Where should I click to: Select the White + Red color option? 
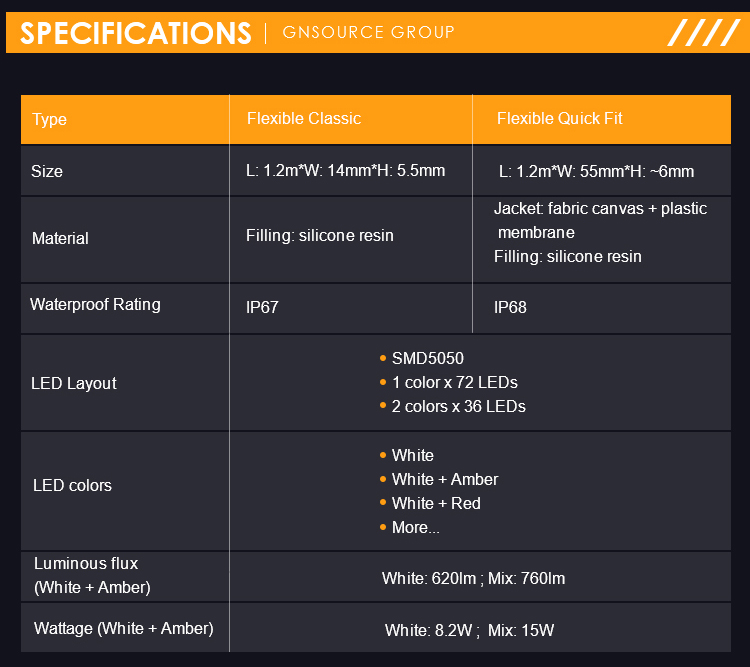[436, 503]
